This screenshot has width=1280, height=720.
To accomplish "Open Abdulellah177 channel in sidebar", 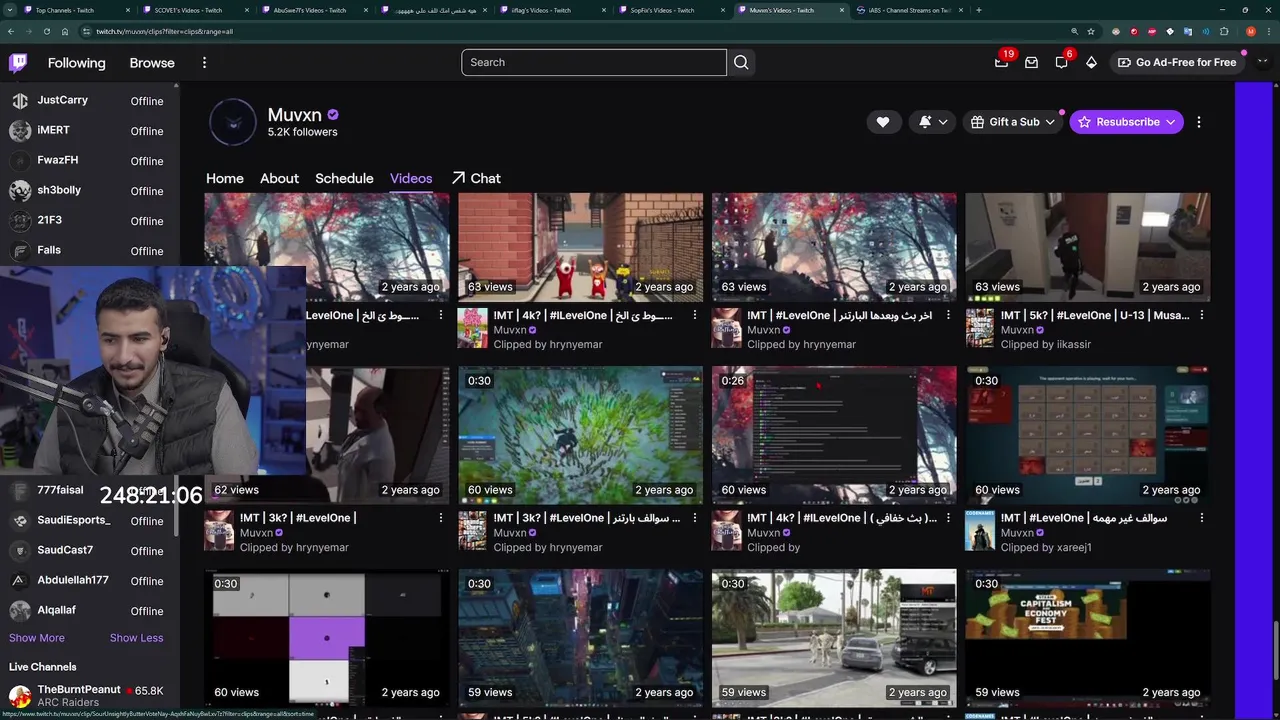I will point(88,581).
